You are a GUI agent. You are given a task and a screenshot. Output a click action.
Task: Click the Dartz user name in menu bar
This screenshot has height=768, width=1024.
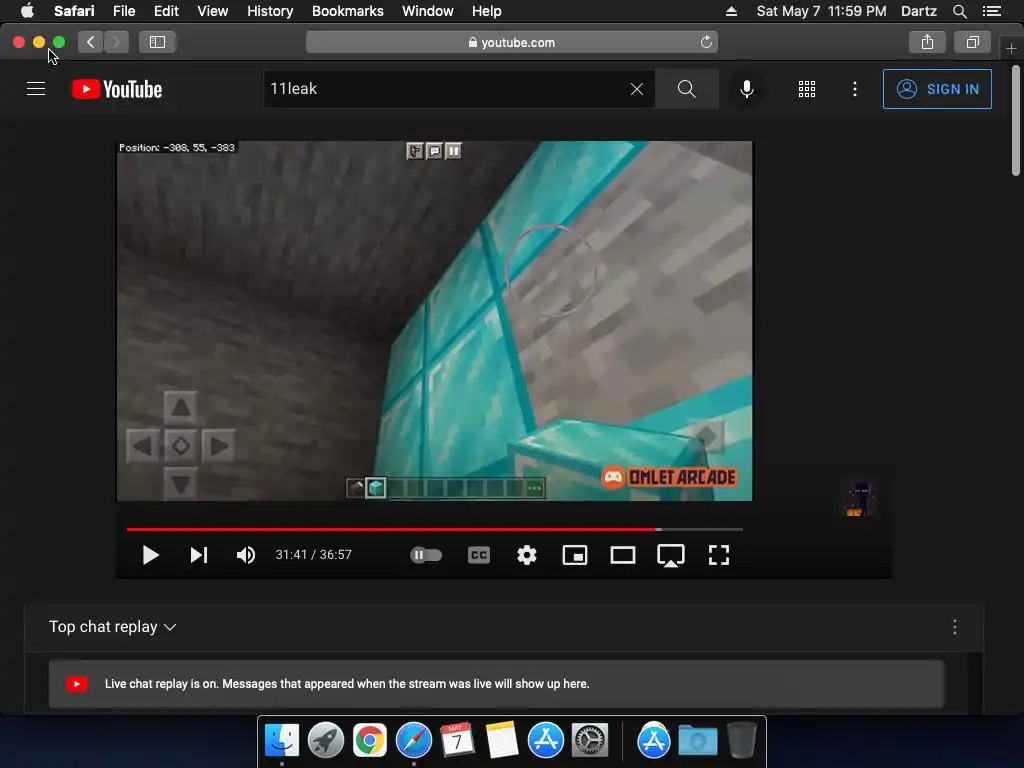918,11
